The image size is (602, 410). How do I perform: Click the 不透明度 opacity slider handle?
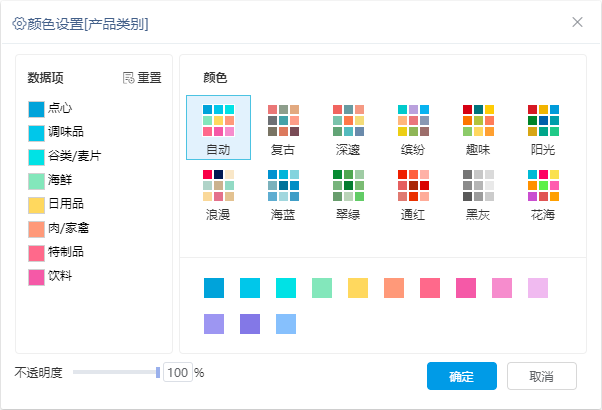pos(158,372)
